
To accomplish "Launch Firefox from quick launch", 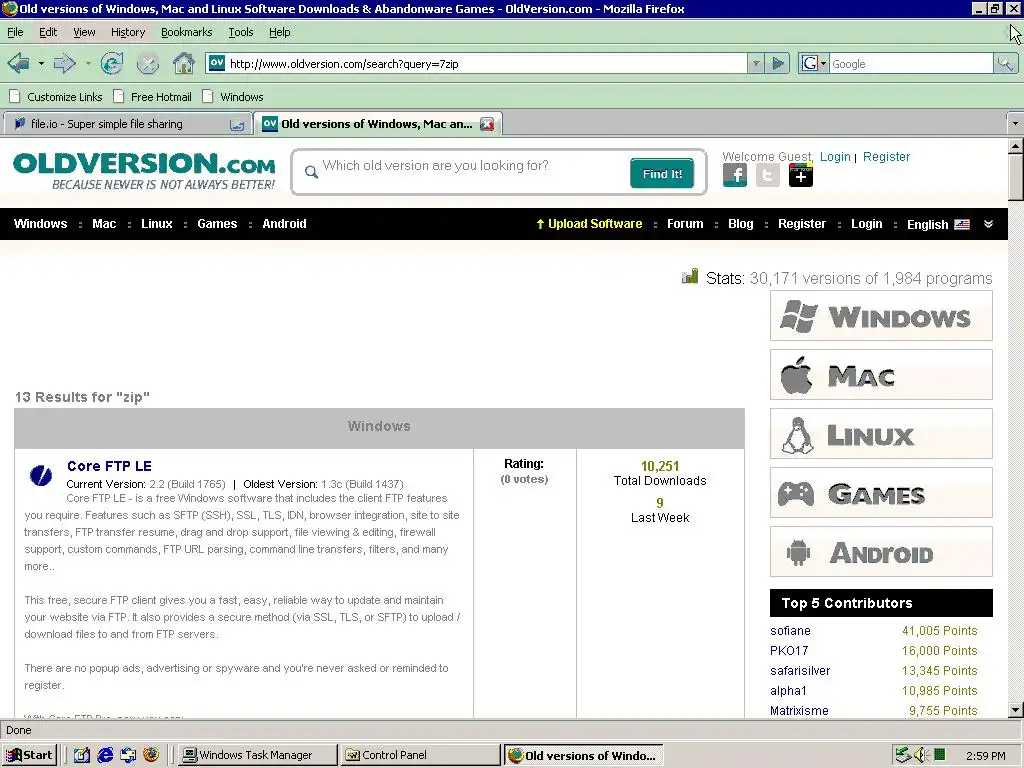I will pos(151,755).
